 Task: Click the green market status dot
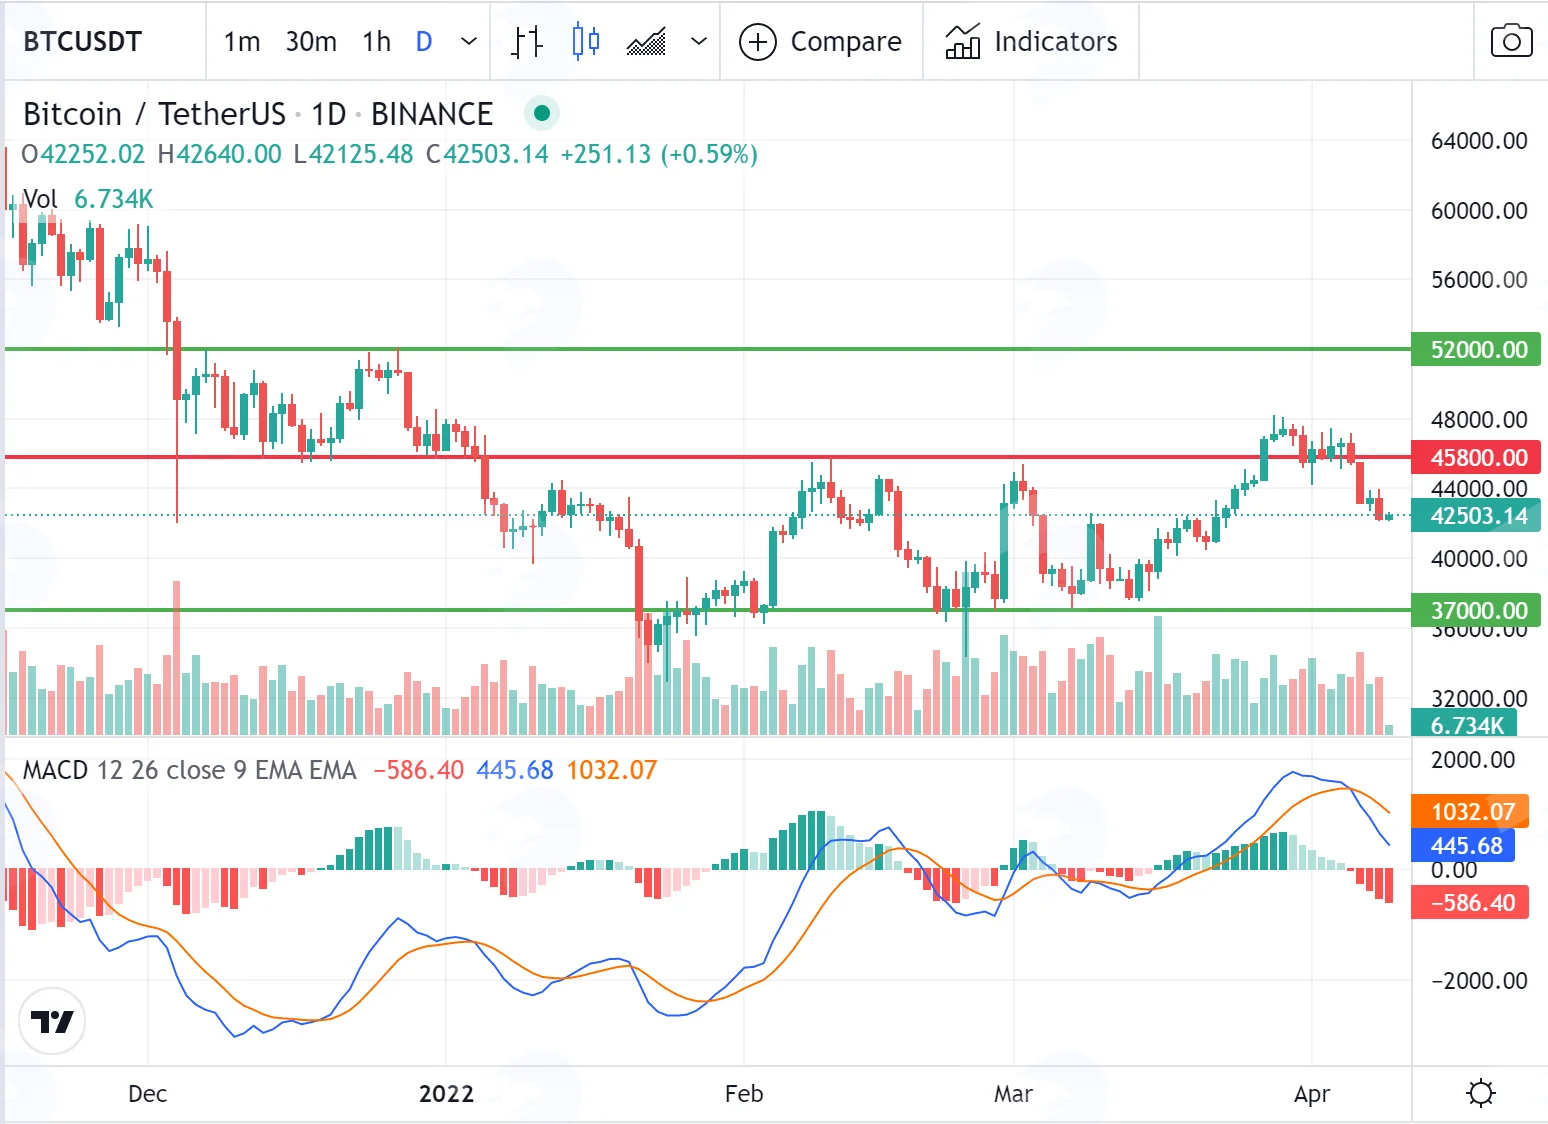point(542,113)
